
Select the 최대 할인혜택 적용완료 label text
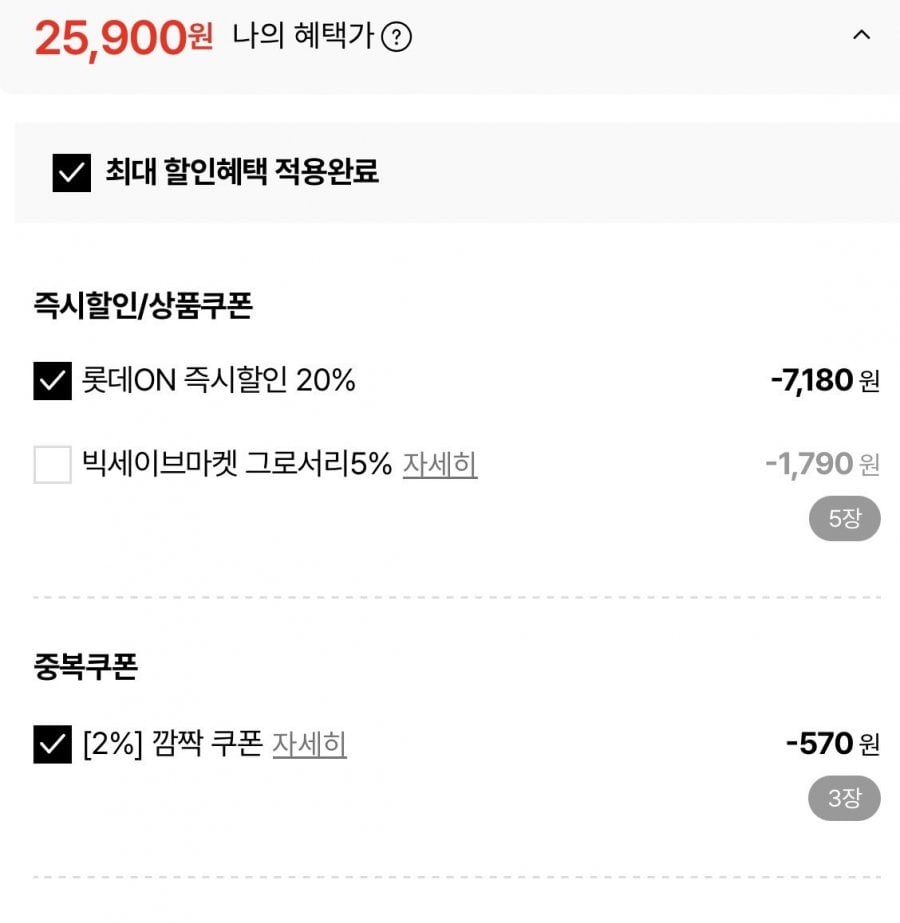tap(242, 172)
